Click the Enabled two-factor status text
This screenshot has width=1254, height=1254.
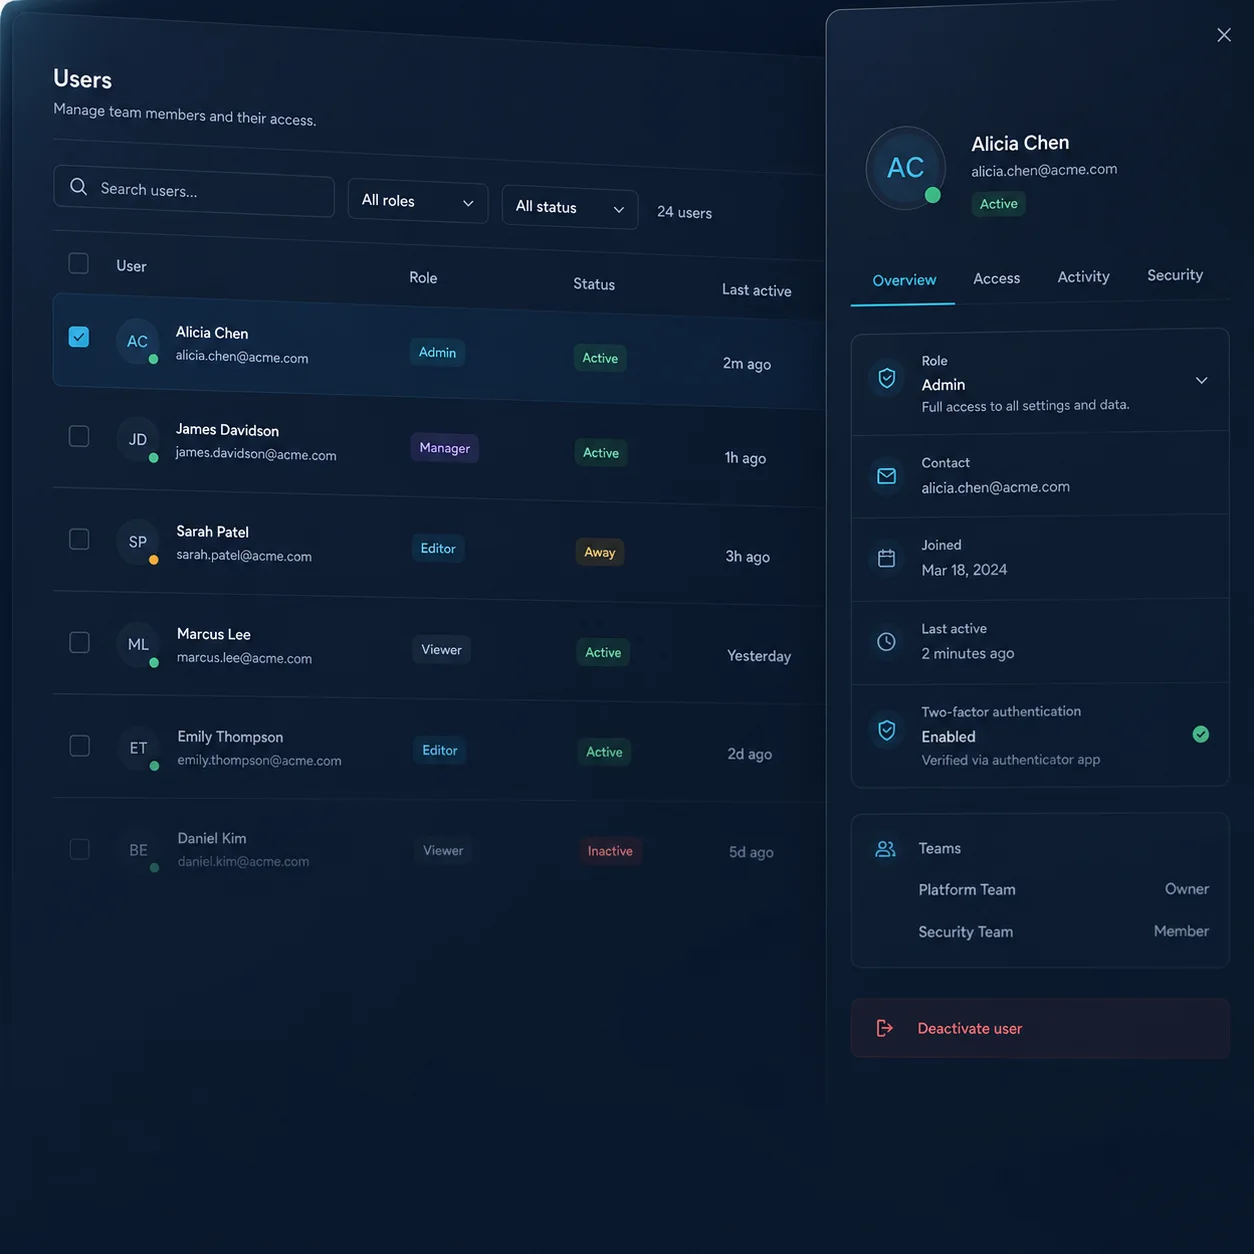[x=948, y=737]
